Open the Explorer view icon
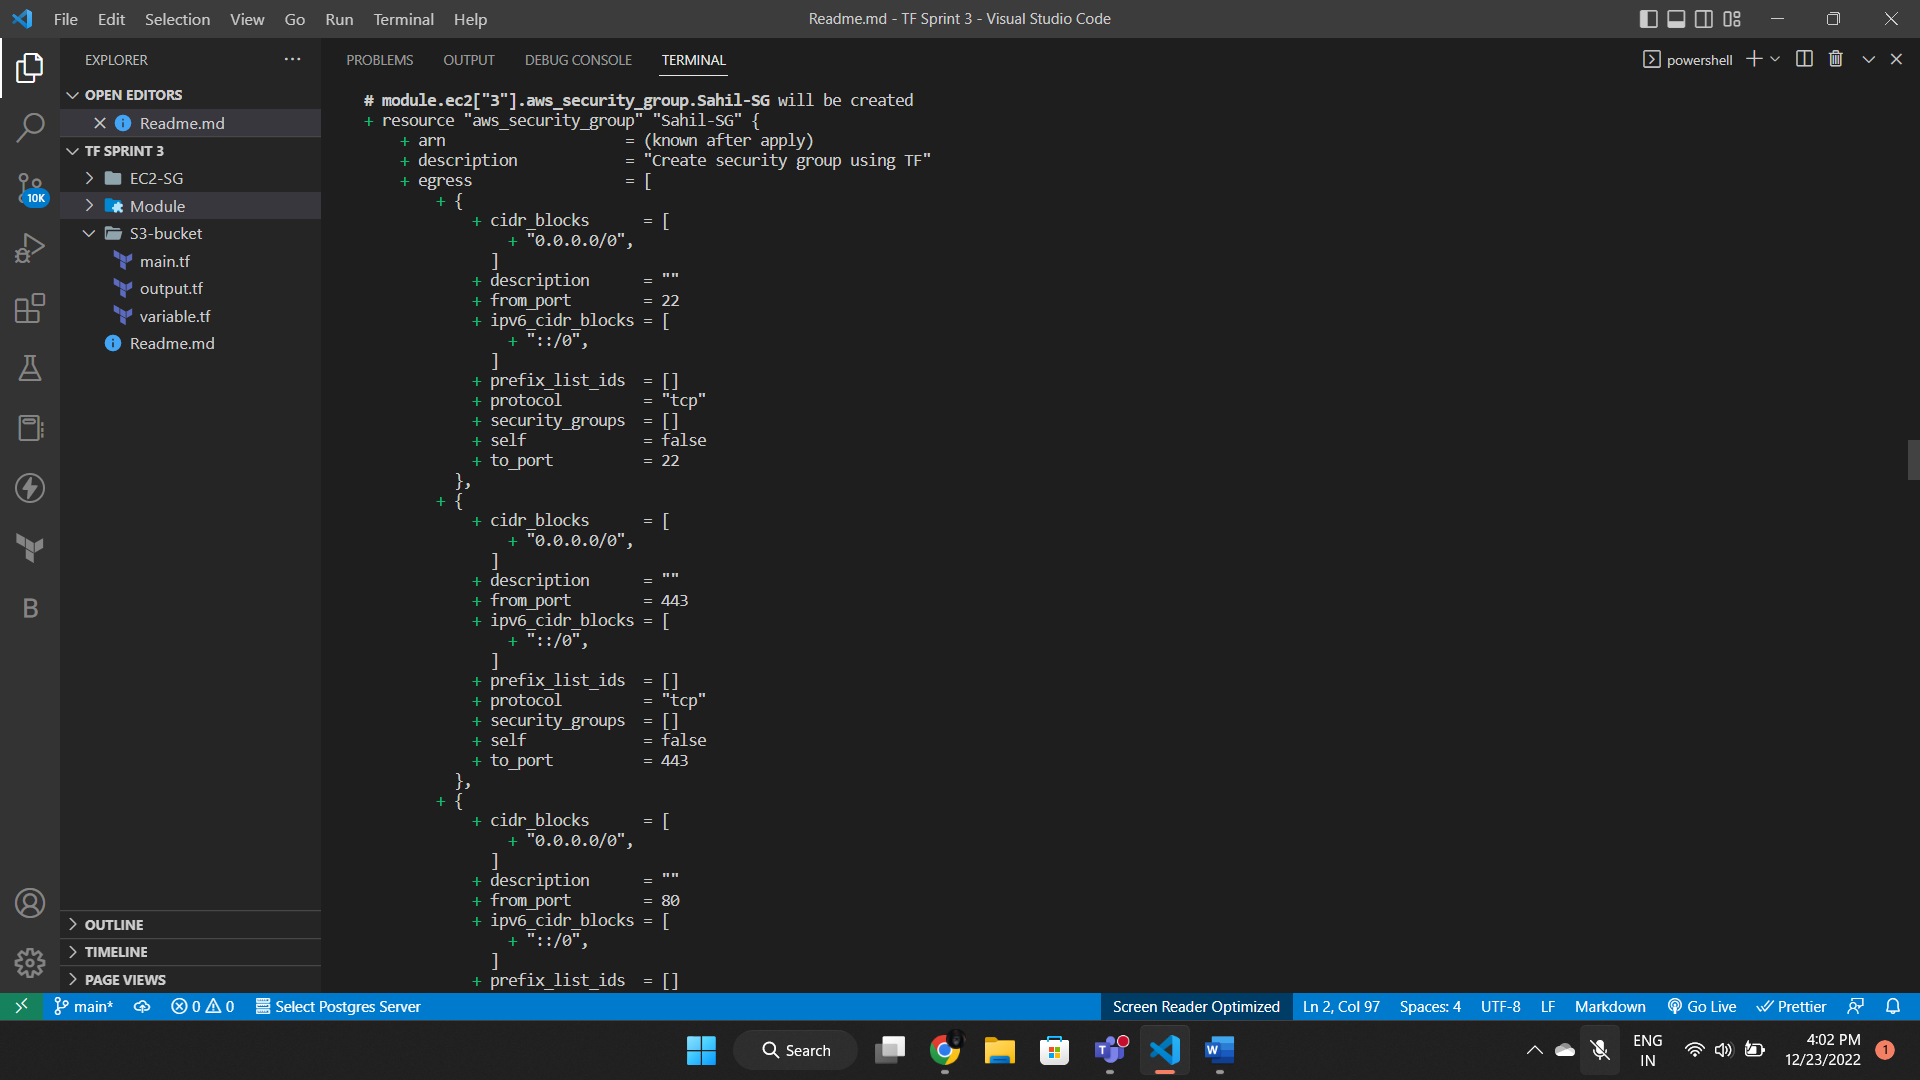The width and height of the screenshot is (1920, 1080). click(30, 68)
